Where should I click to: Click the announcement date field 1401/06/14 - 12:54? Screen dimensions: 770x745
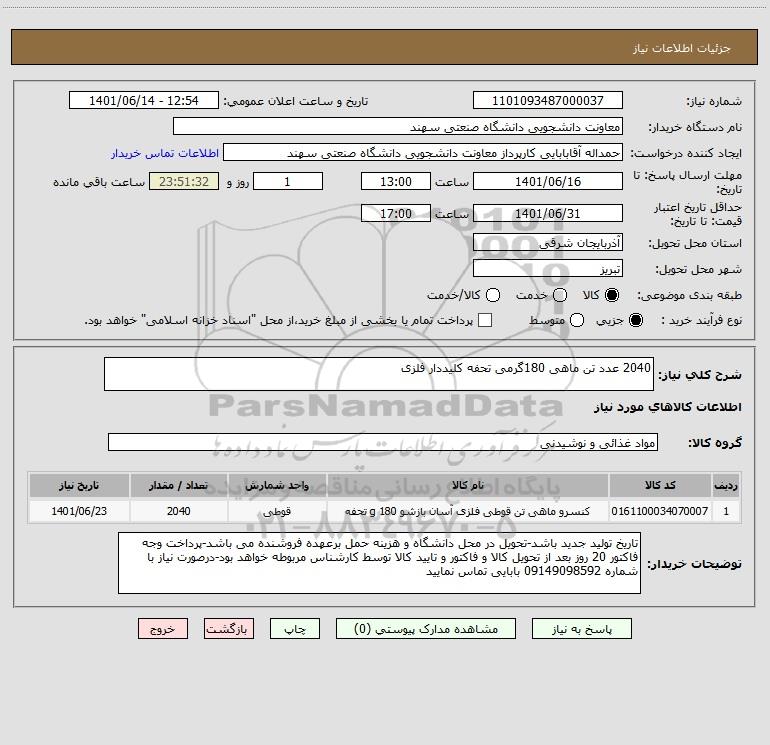(143, 100)
